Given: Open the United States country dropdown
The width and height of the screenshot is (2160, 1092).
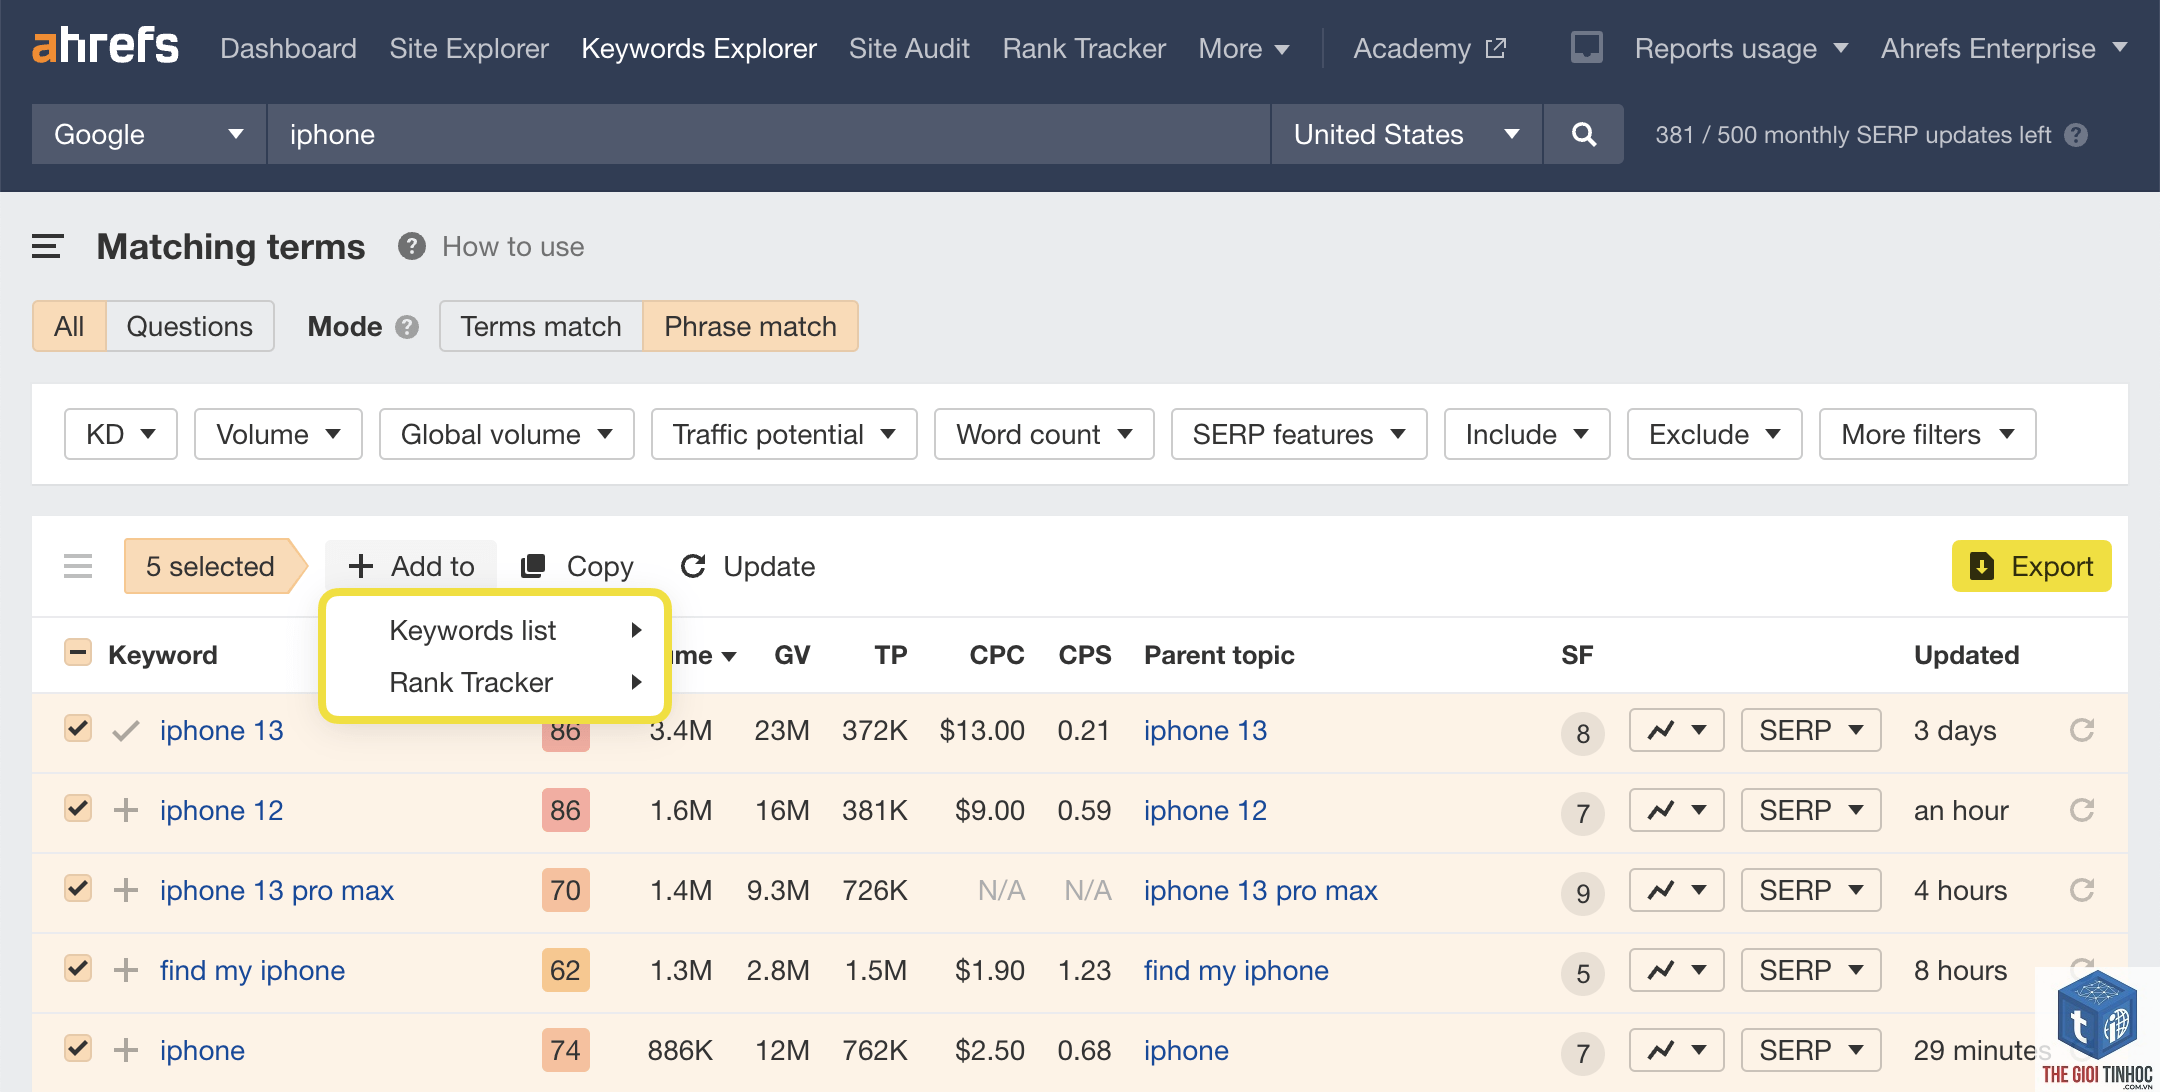Looking at the screenshot, I should click(1406, 134).
